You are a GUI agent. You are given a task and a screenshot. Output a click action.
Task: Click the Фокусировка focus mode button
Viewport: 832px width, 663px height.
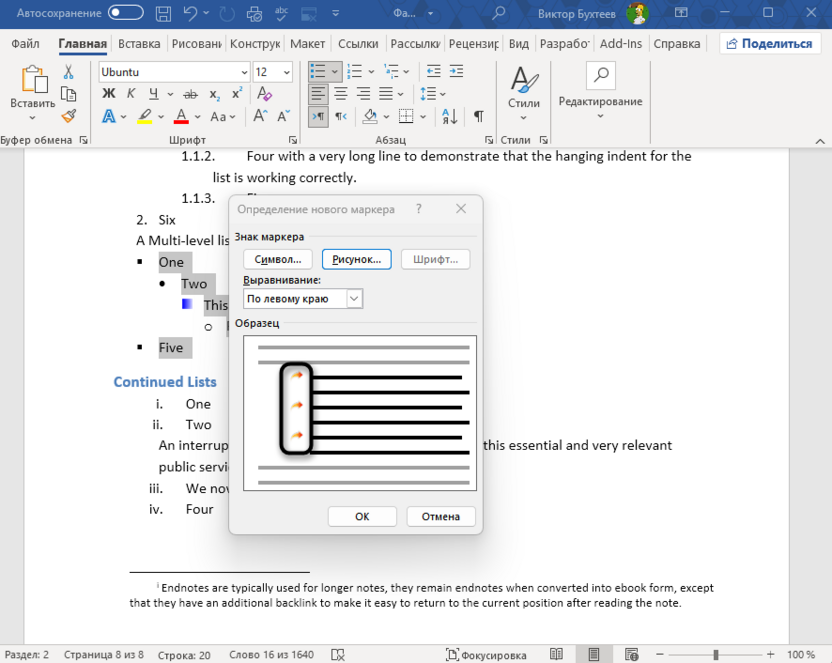487,655
